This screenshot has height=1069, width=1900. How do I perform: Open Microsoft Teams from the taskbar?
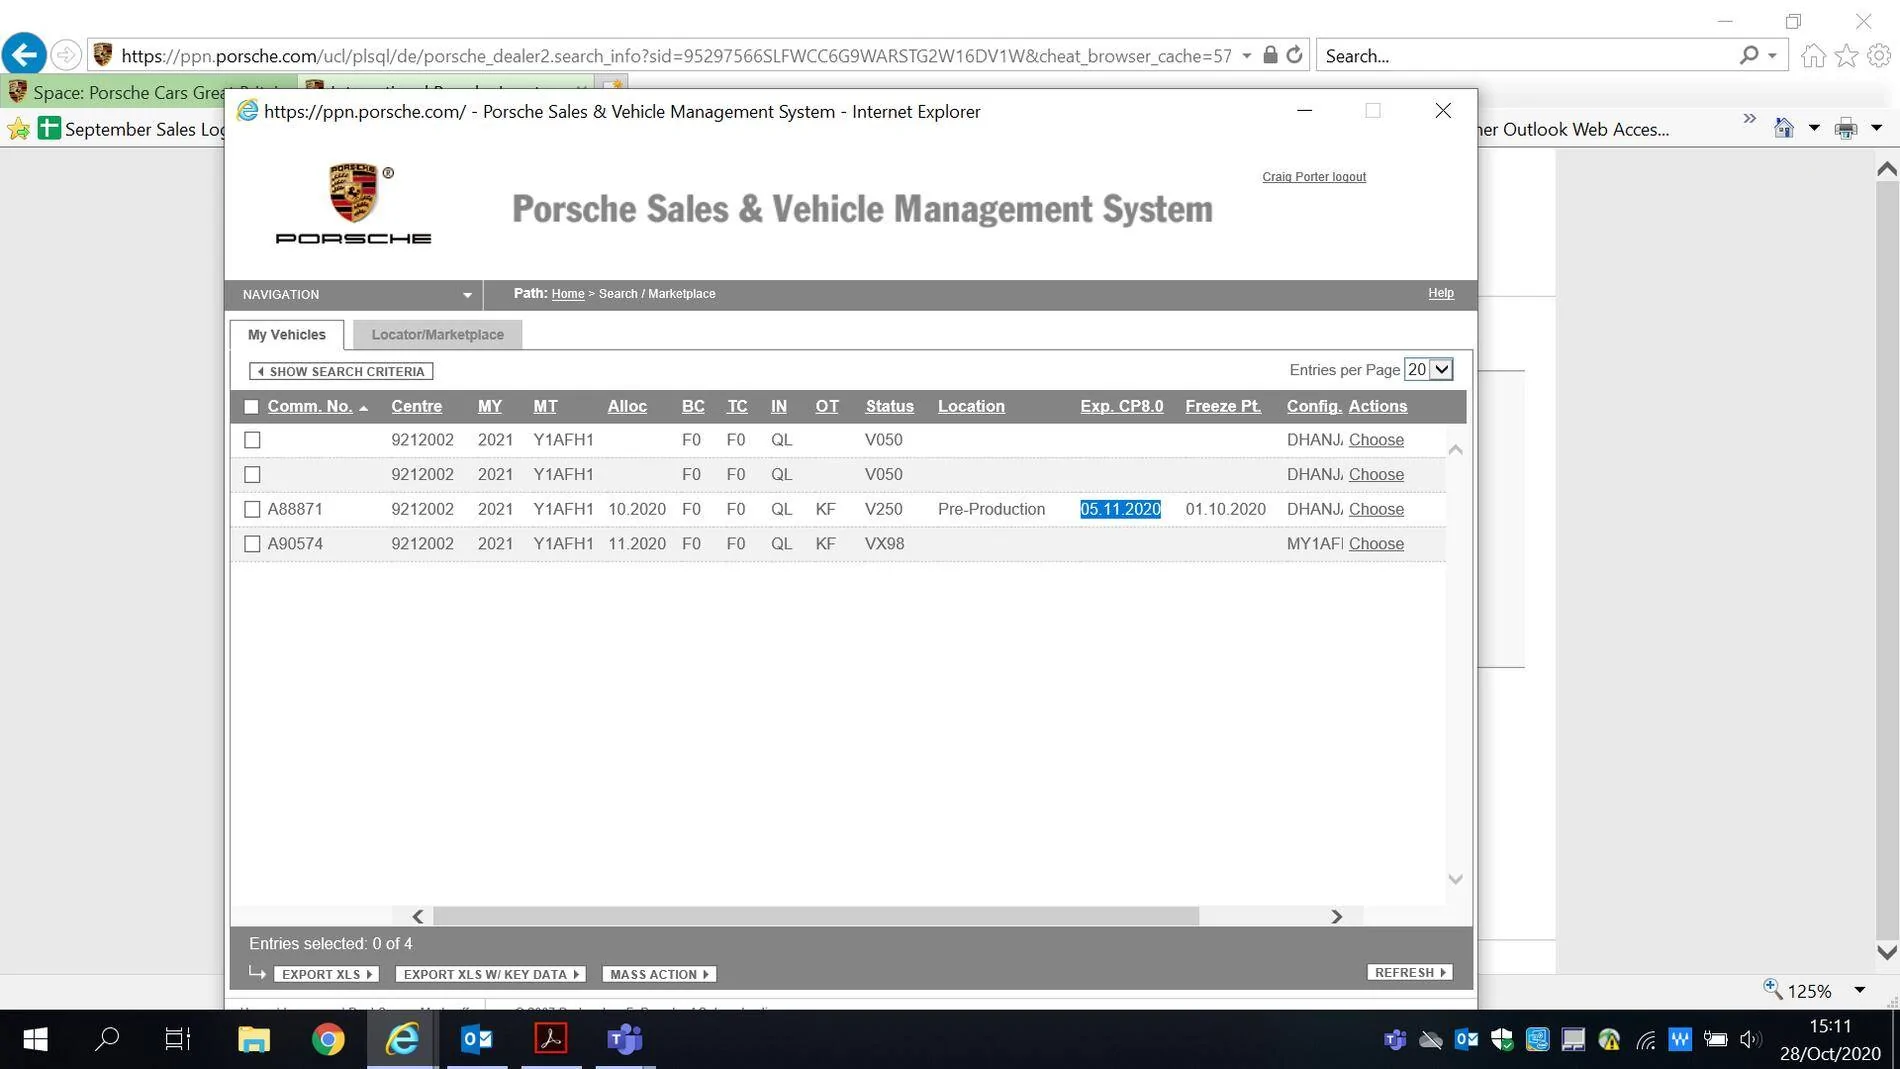pyautogui.click(x=625, y=1040)
